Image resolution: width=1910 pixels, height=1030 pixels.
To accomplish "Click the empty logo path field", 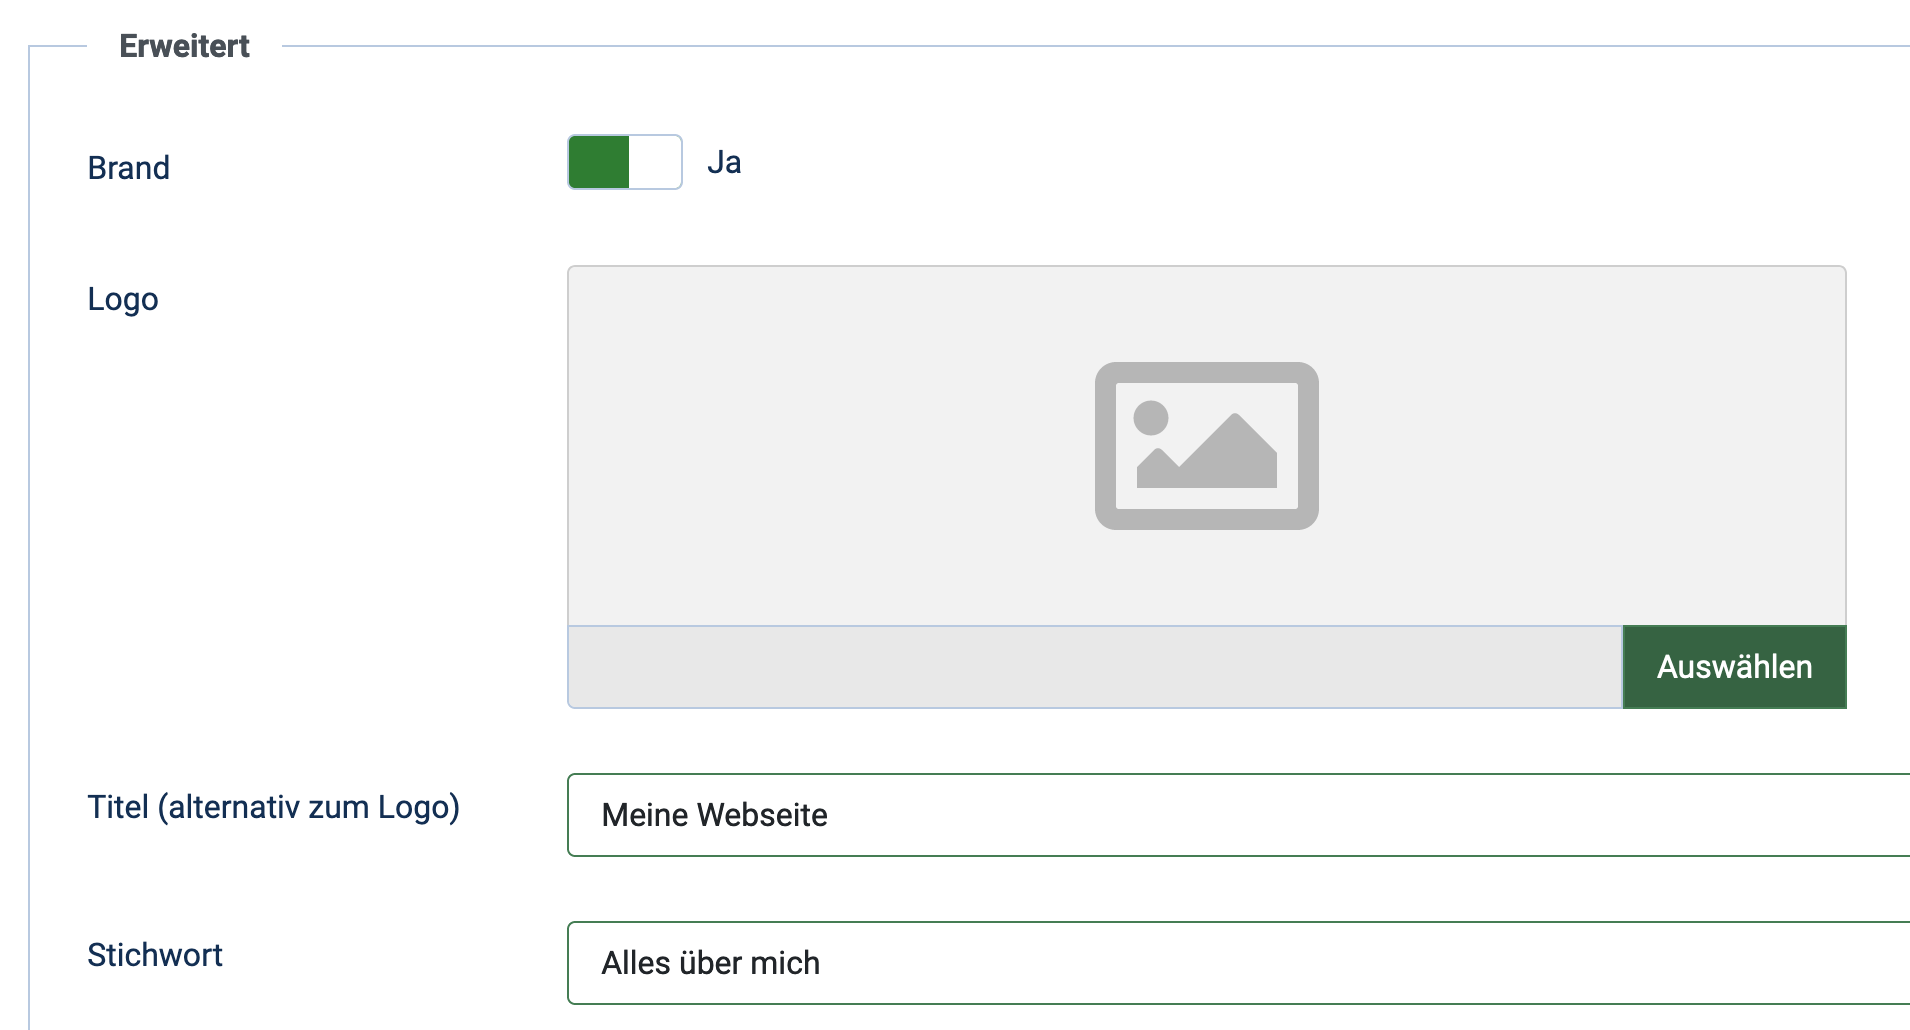I will 1094,667.
